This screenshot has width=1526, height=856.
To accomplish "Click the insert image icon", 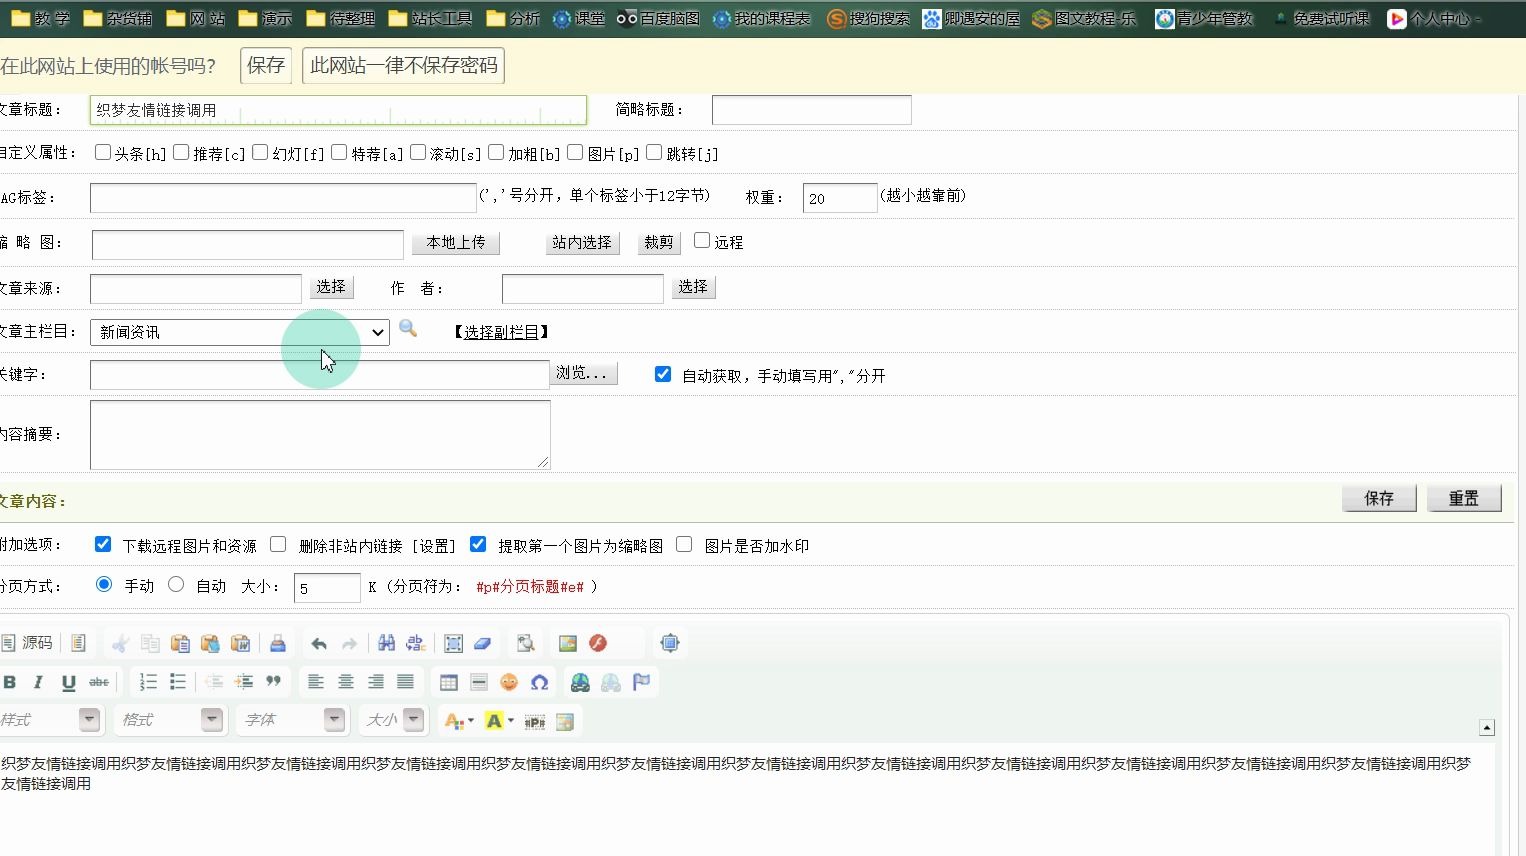I will 568,643.
